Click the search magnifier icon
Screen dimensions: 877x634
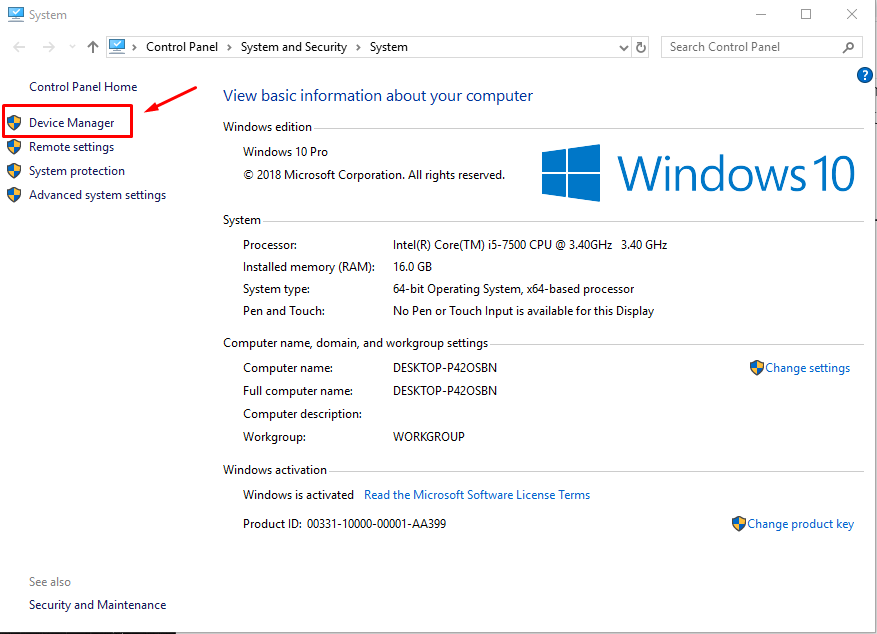click(848, 48)
